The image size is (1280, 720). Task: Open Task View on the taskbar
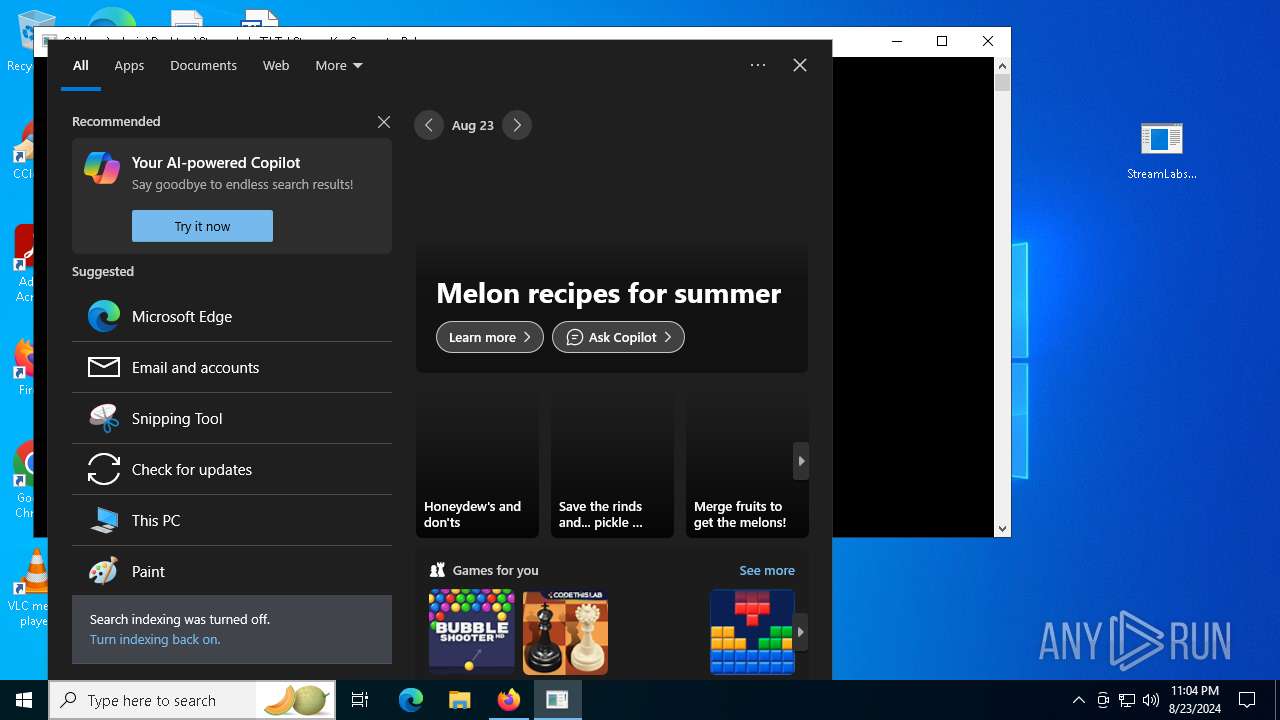click(360, 700)
